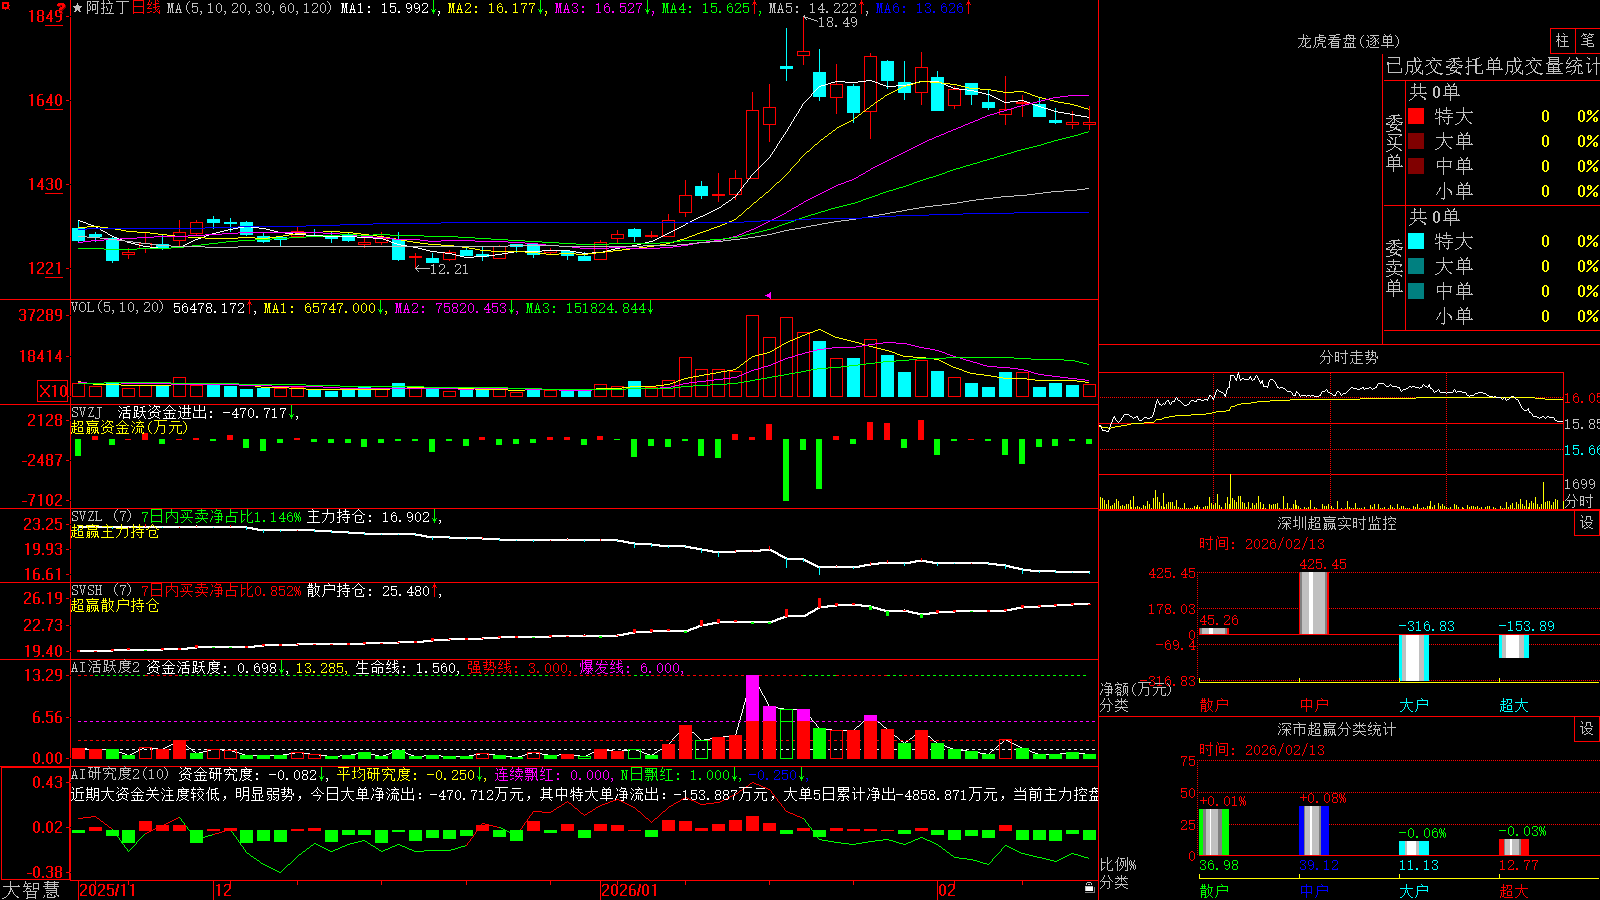Click the 超赢散户持仓 label
This screenshot has height=900, width=1600.
[115, 606]
